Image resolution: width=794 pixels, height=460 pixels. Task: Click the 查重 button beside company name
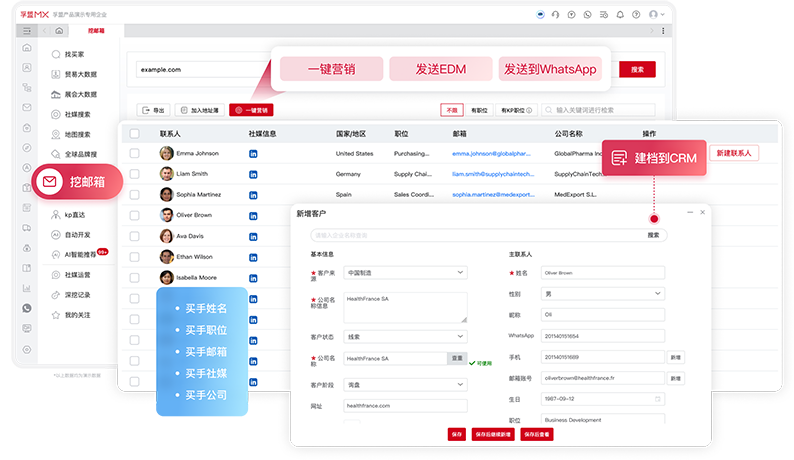(457, 358)
